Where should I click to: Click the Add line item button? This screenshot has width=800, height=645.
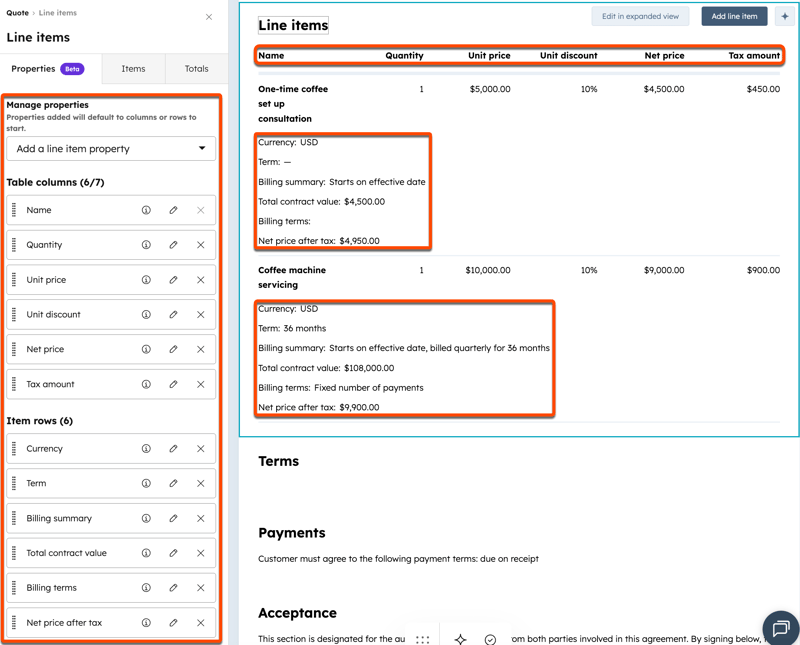tap(734, 17)
